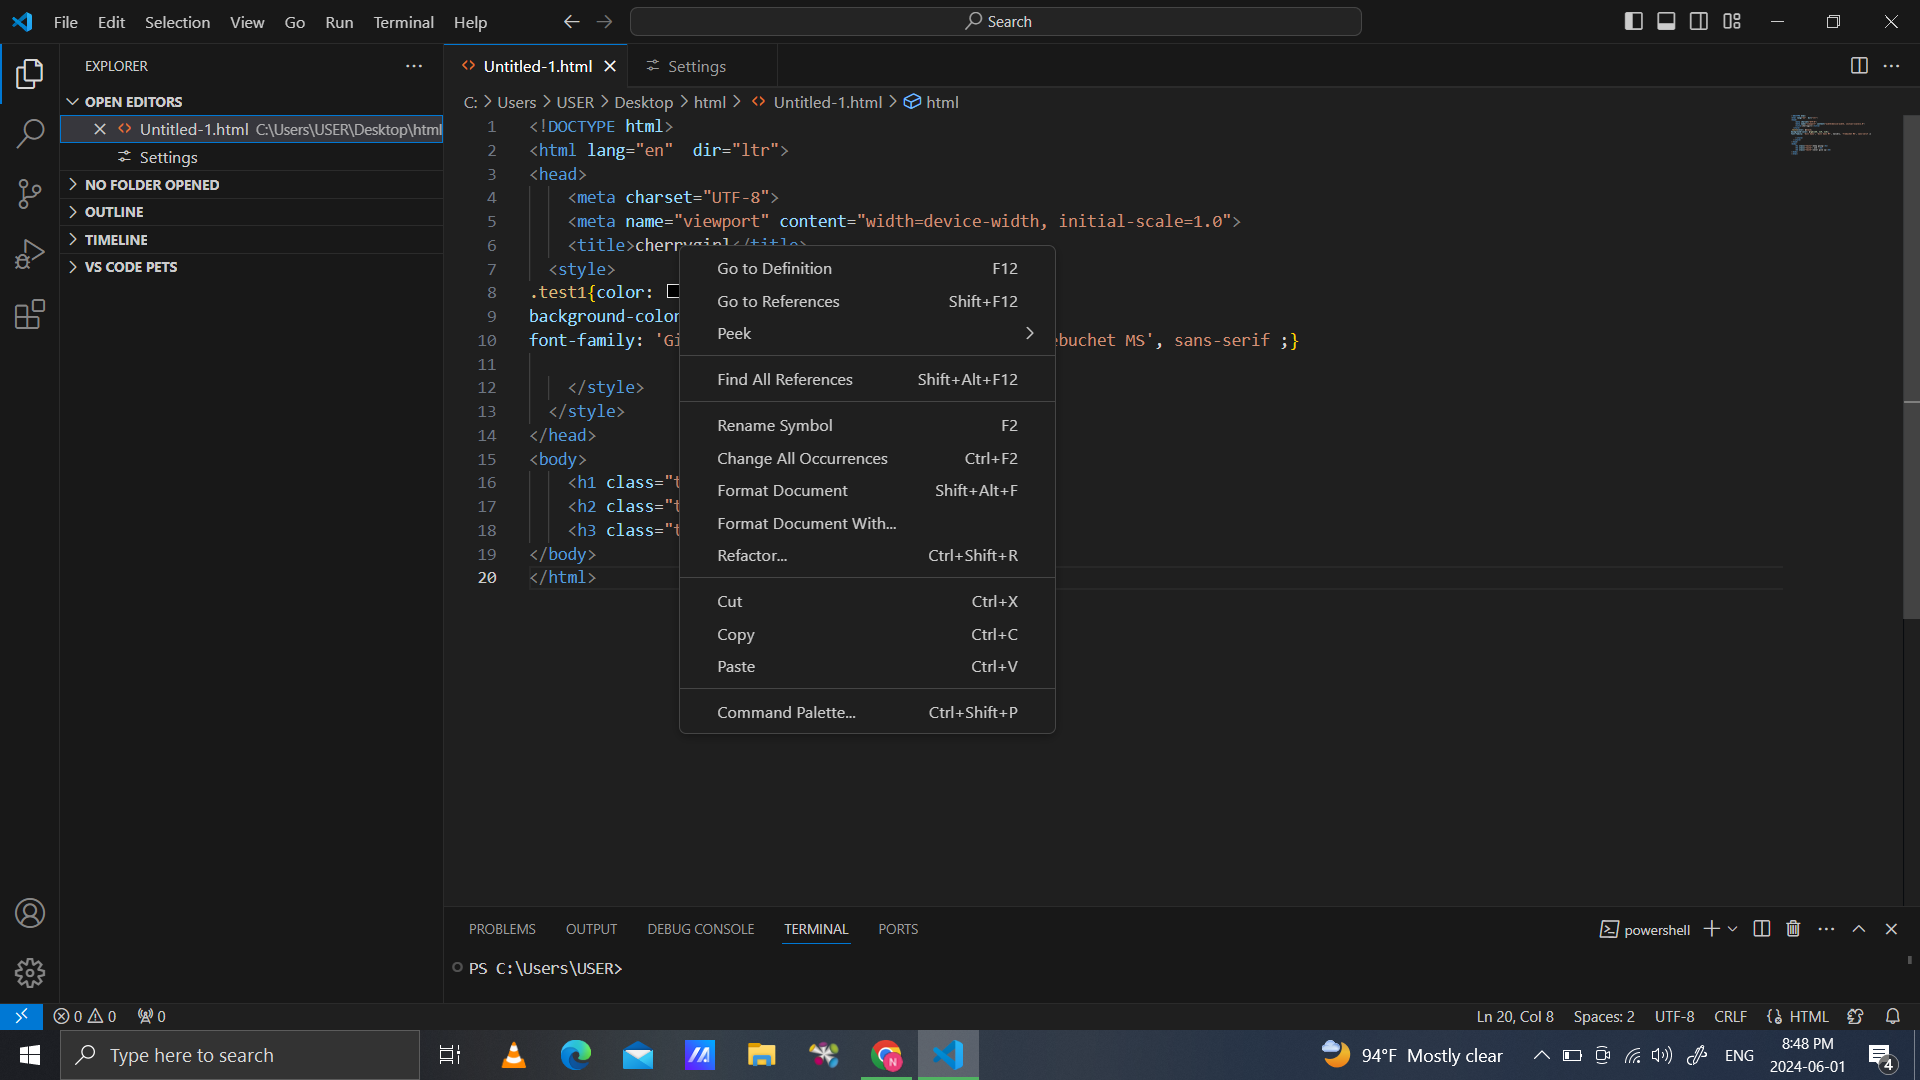Viewport: 1920px width, 1080px height.
Task: Toggle the bottom panel visibility
Action: 1666,21
